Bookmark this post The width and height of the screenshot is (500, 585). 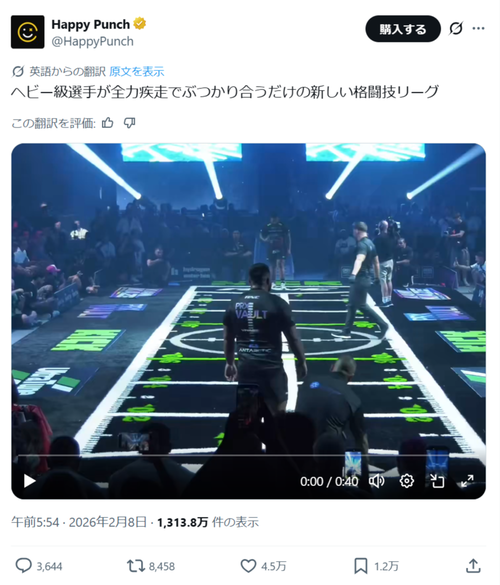pos(360,566)
